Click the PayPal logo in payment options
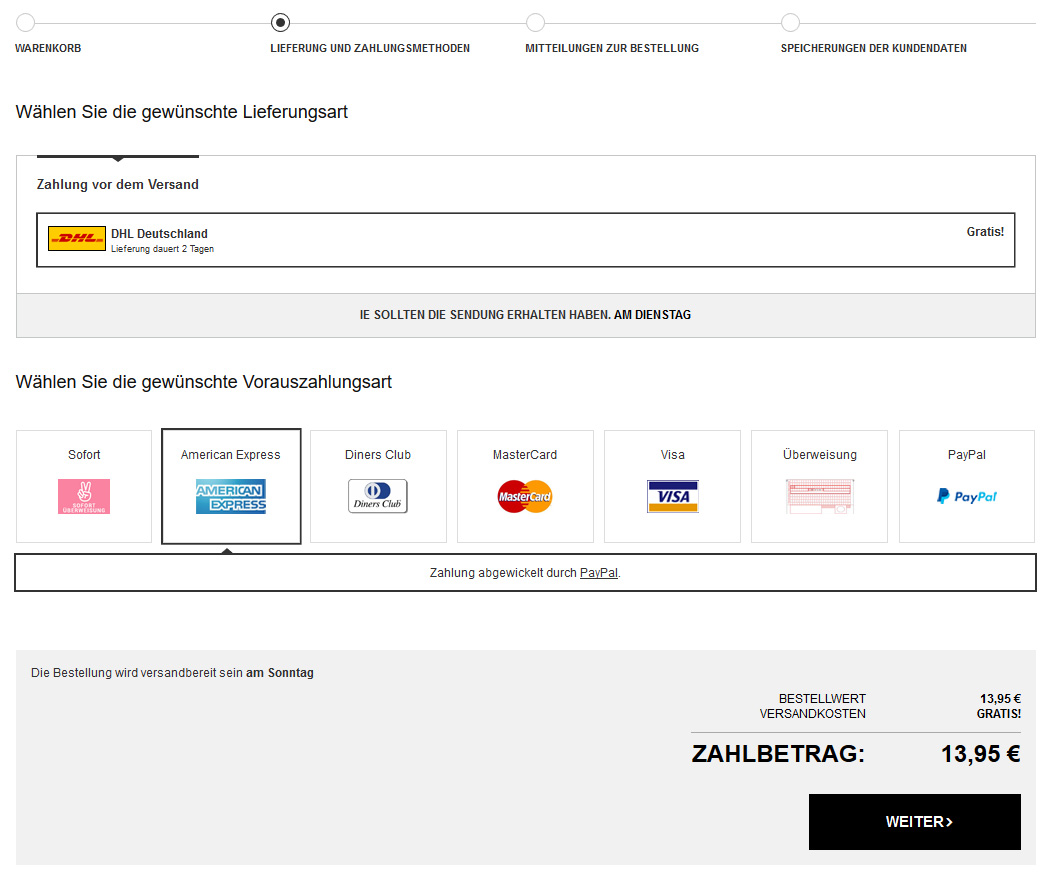 tap(967, 496)
